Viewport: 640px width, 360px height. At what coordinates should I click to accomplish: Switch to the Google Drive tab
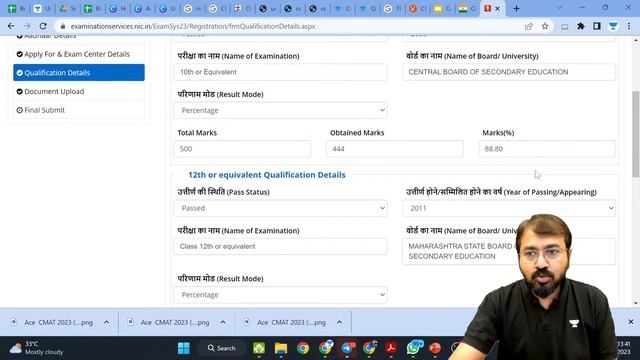point(63,9)
